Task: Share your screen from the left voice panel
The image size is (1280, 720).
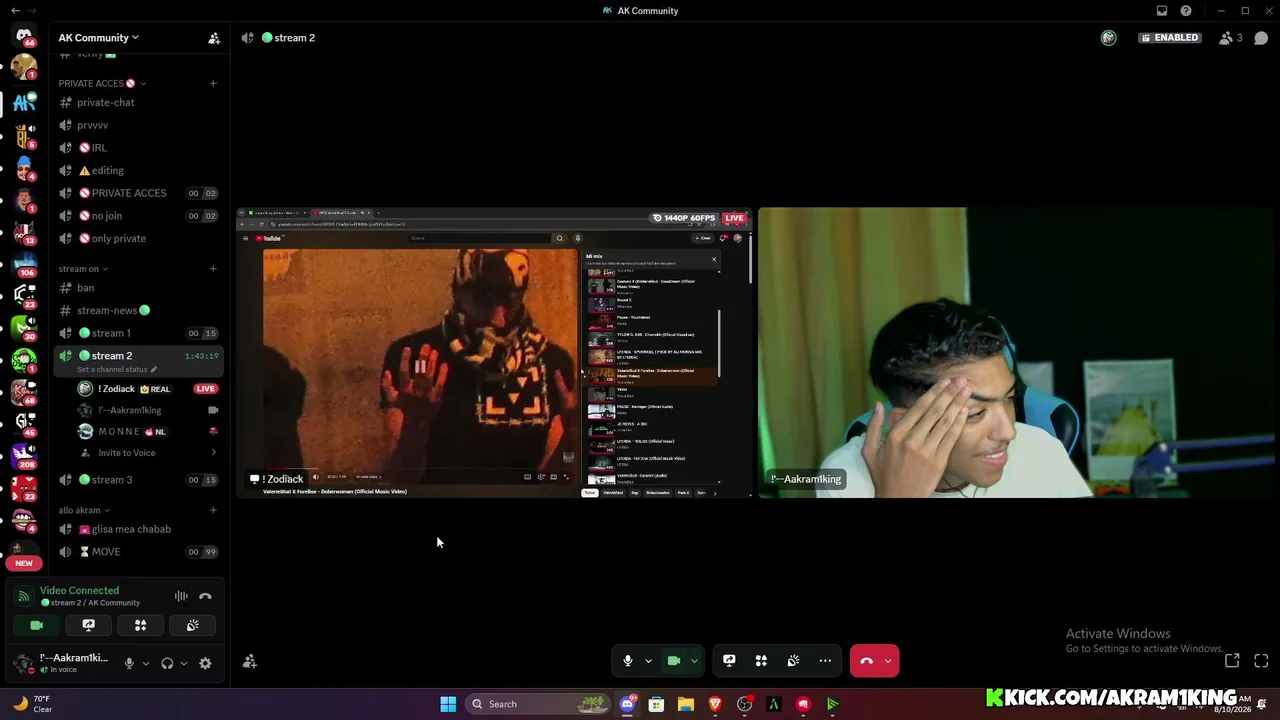Action: [89, 625]
